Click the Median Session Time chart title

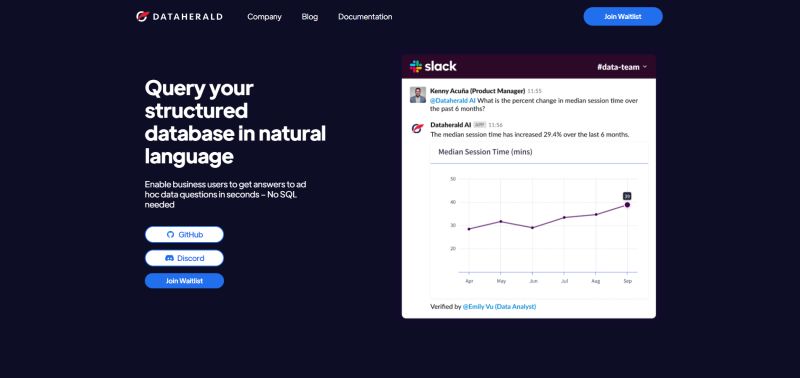(485, 152)
